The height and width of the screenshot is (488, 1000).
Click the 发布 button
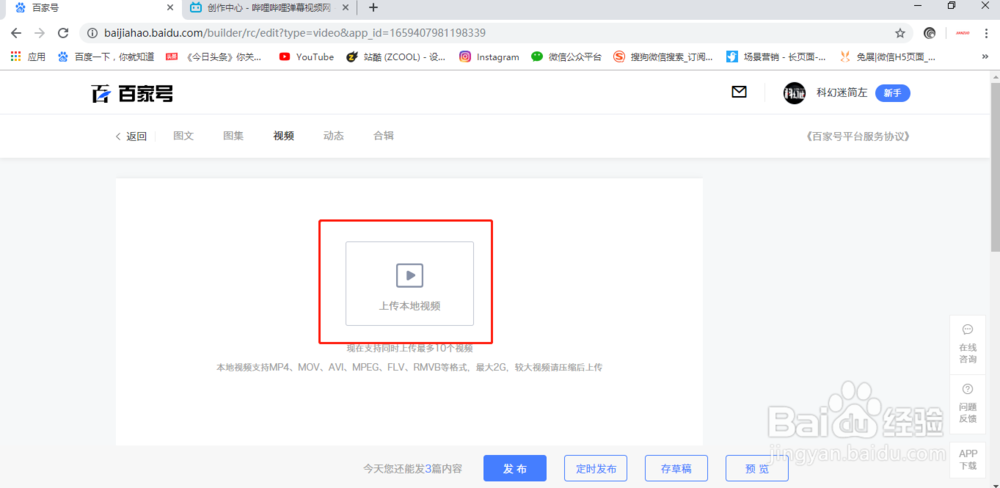(515, 468)
